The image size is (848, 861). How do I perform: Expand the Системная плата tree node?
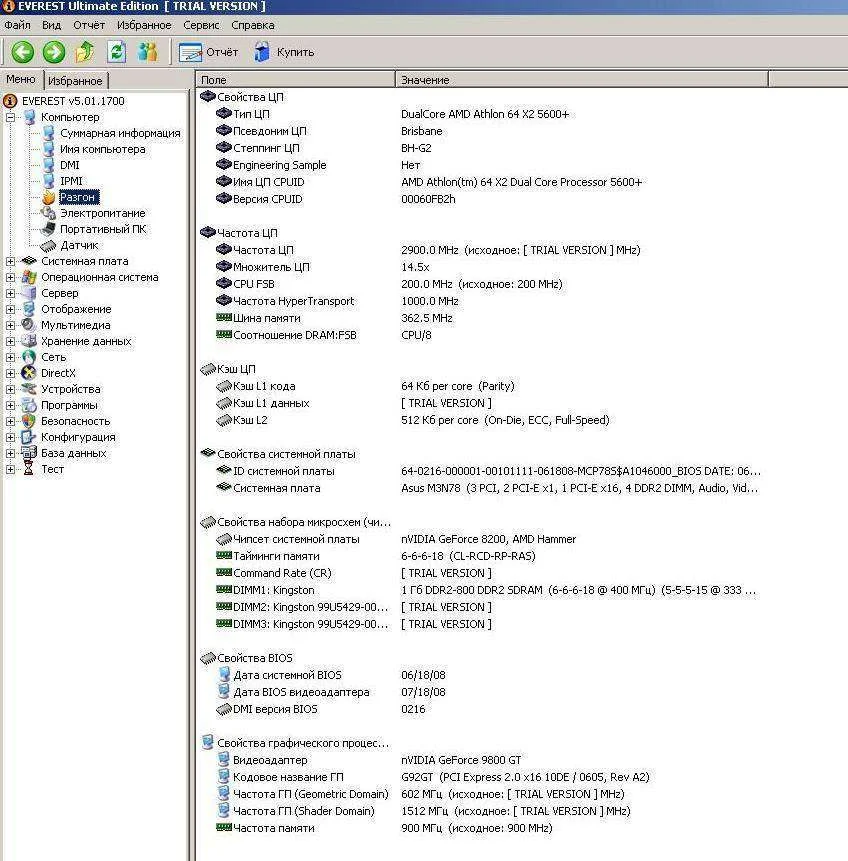[11, 261]
